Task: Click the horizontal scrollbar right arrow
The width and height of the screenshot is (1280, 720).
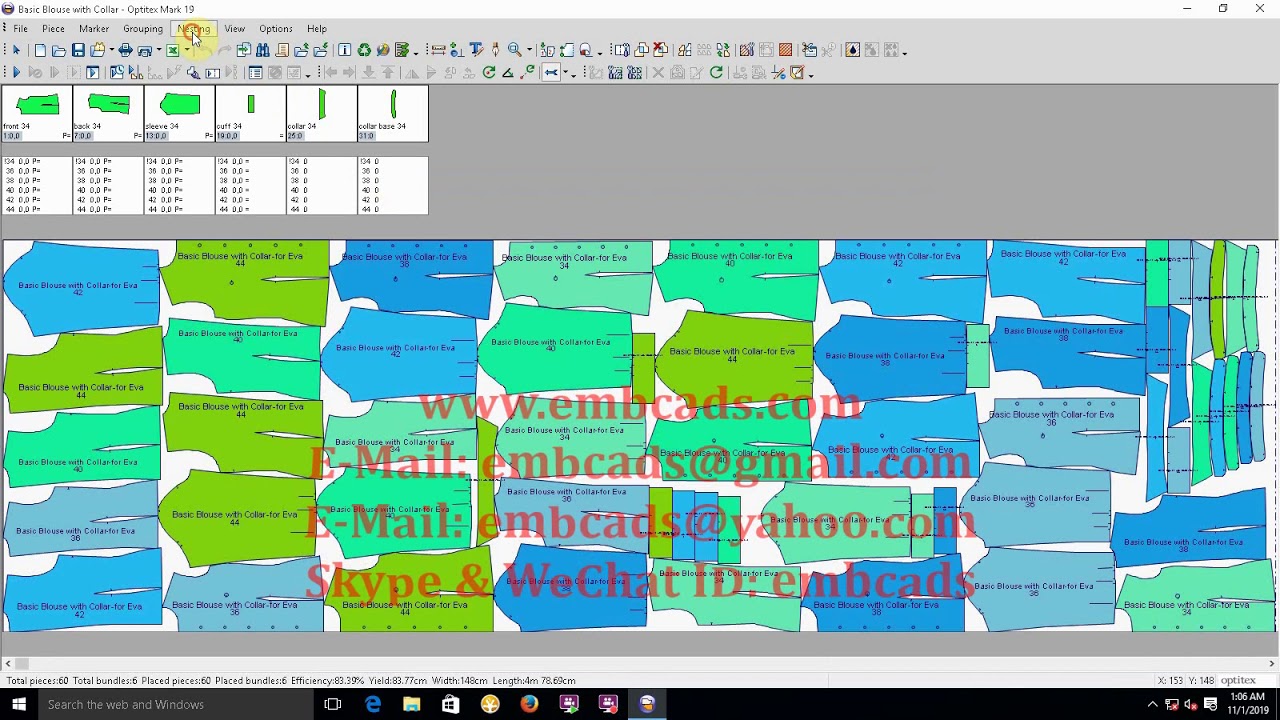Action: pyautogui.click(x=1272, y=664)
